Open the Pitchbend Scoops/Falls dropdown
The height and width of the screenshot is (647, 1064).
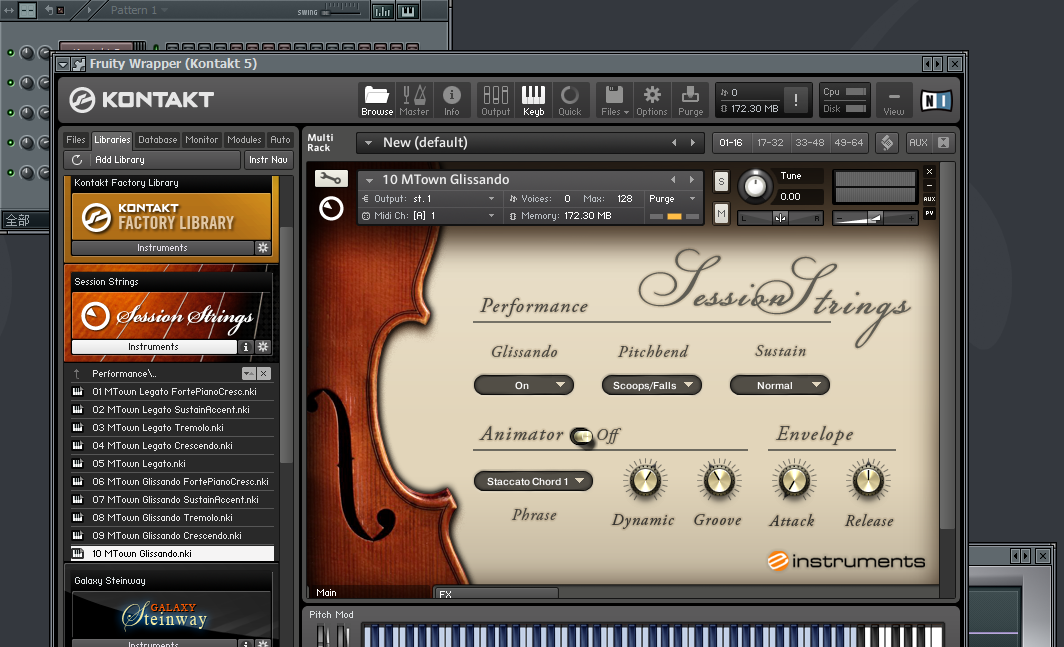point(651,385)
